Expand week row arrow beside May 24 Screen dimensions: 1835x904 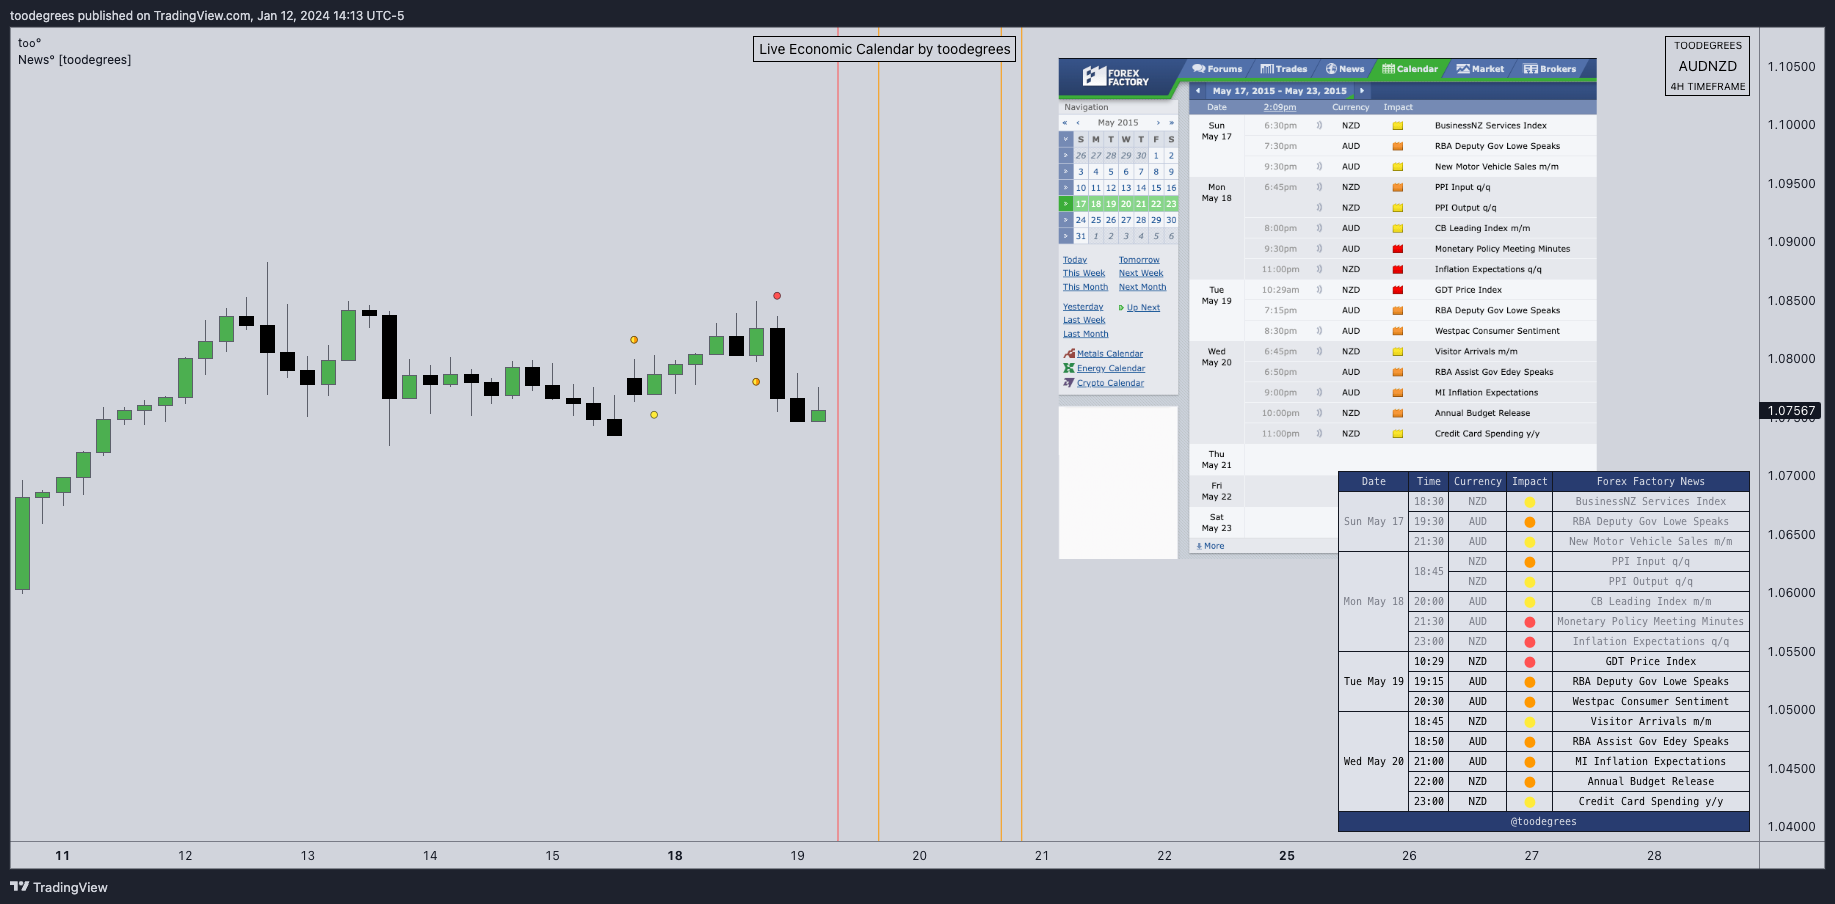(x=1066, y=220)
